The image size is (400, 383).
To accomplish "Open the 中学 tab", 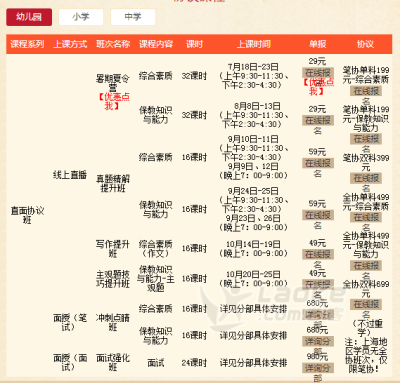I will point(133,17).
